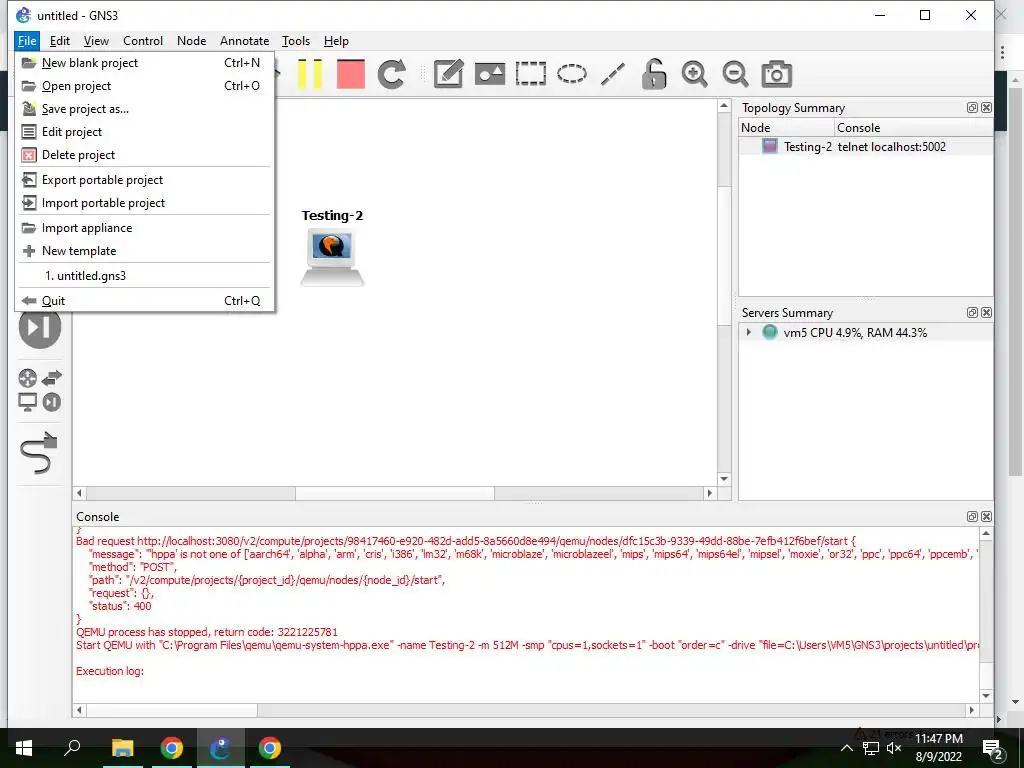1024x768 pixels.
Task: Click the Console column header
Action: click(914, 127)
